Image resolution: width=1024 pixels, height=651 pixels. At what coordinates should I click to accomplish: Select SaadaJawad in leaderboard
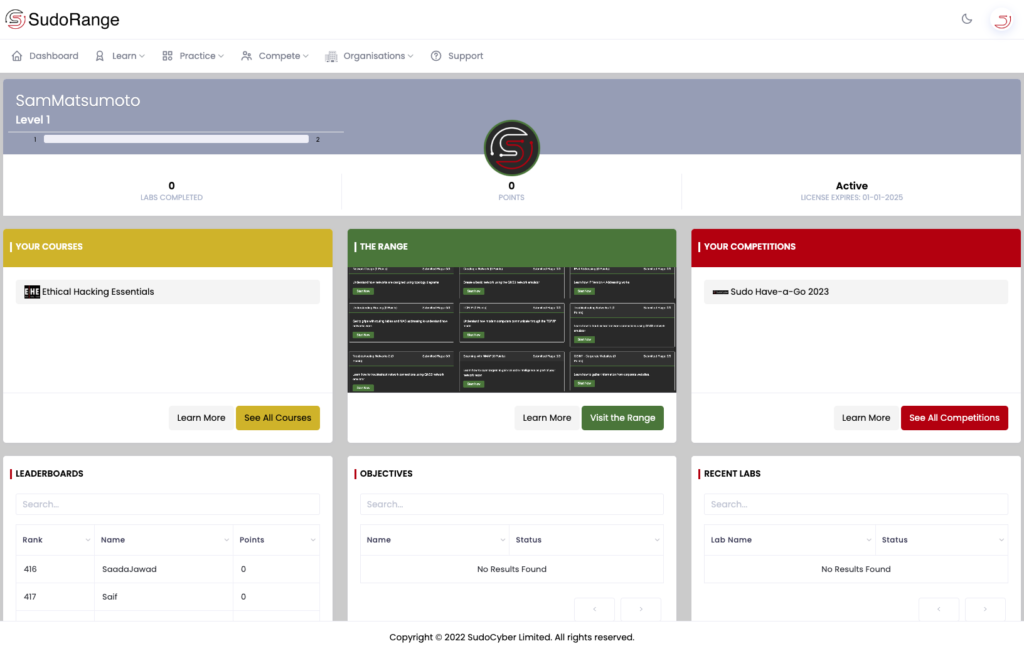(129, 569)
